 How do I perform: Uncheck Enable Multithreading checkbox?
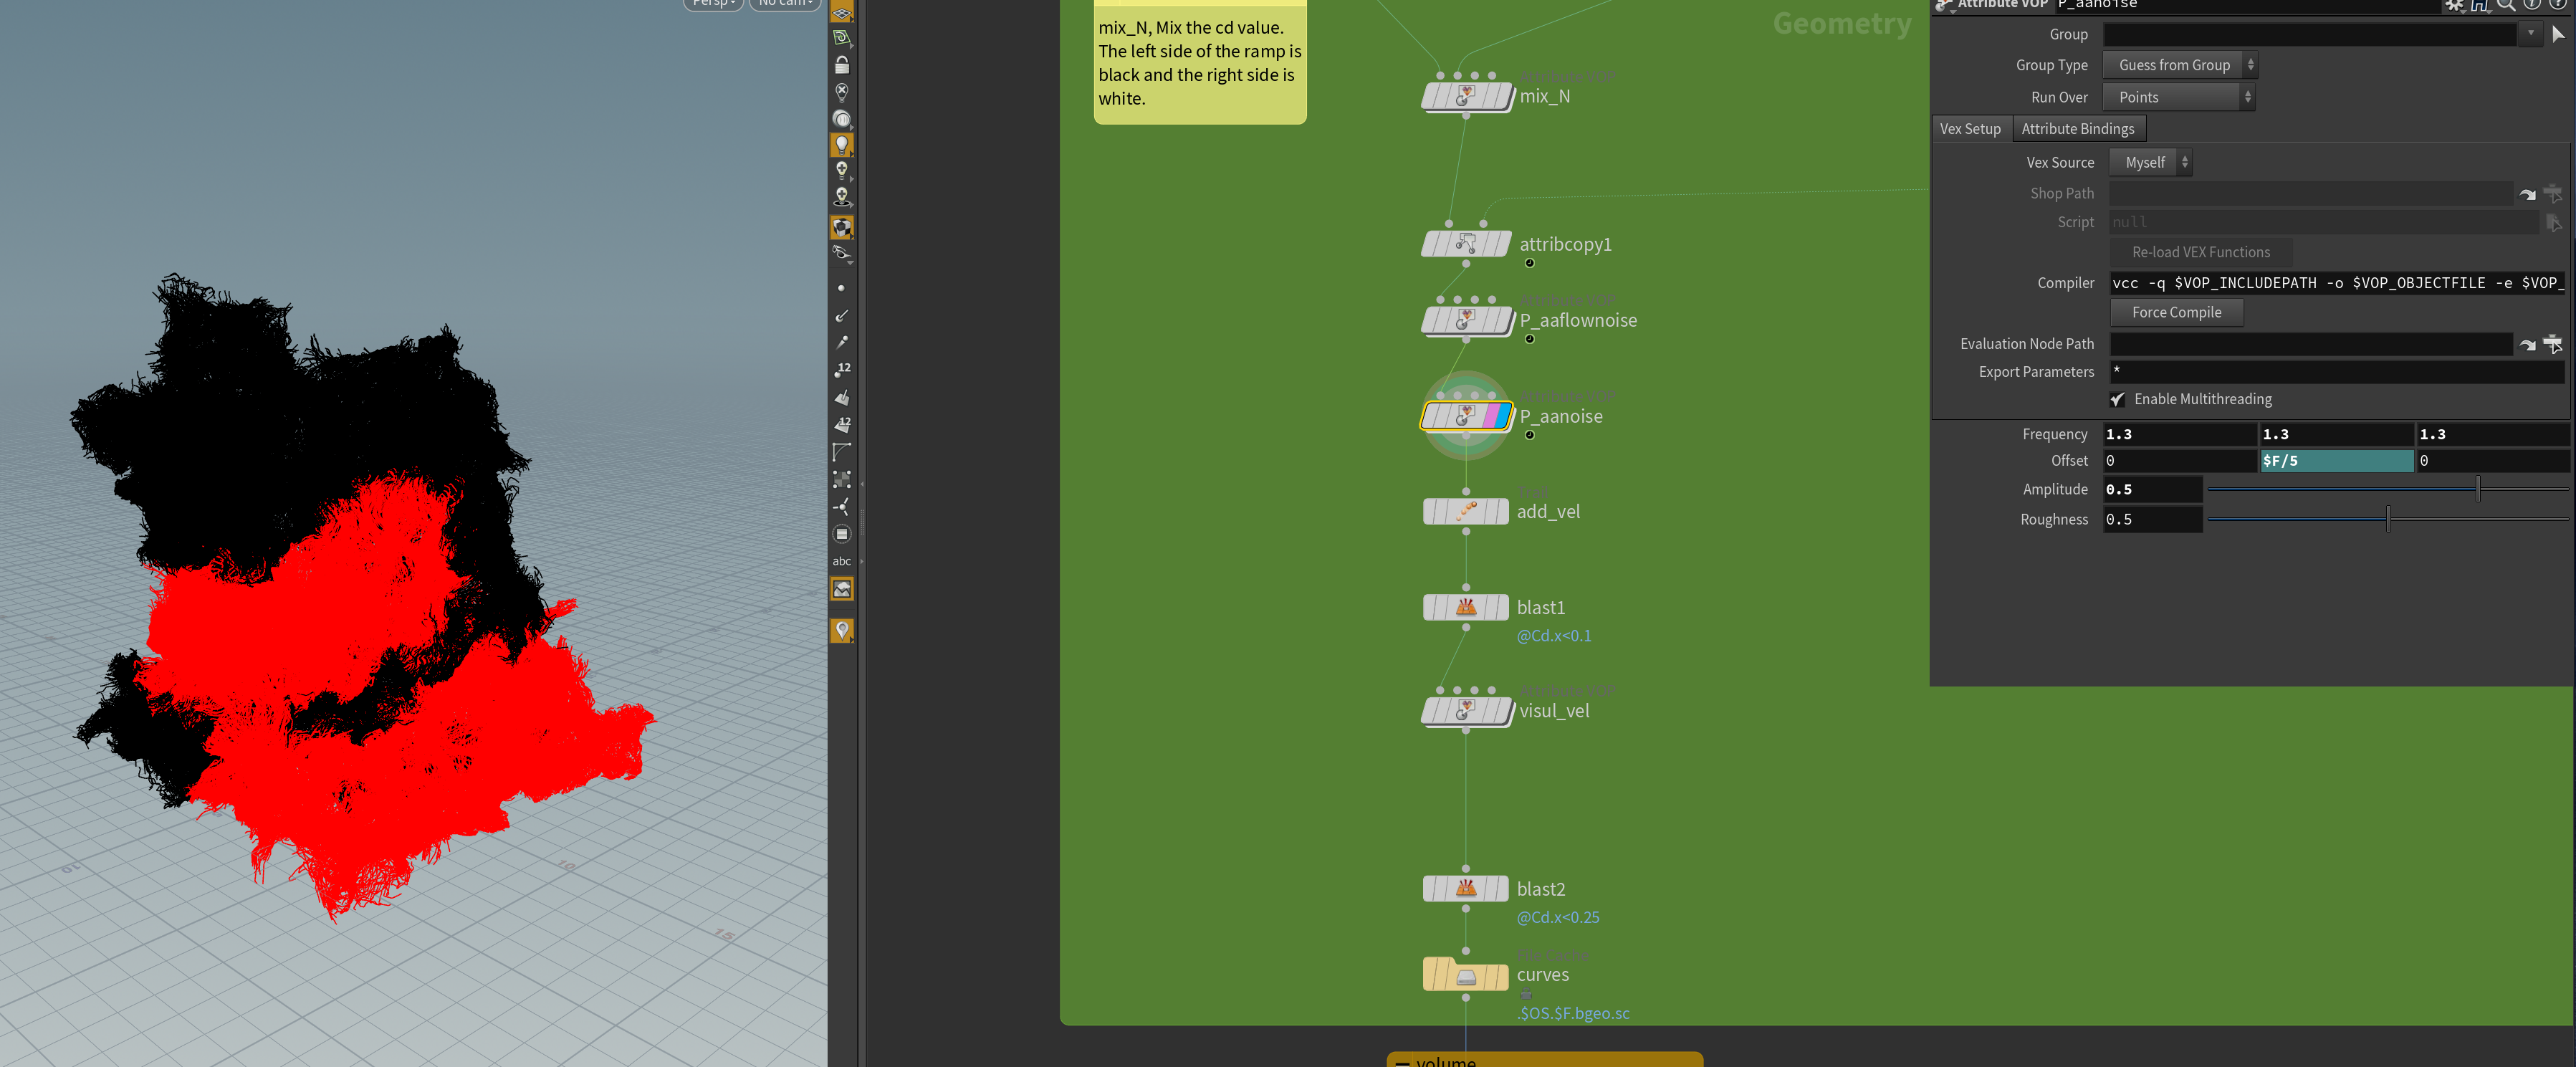(x=2117, y=399)
